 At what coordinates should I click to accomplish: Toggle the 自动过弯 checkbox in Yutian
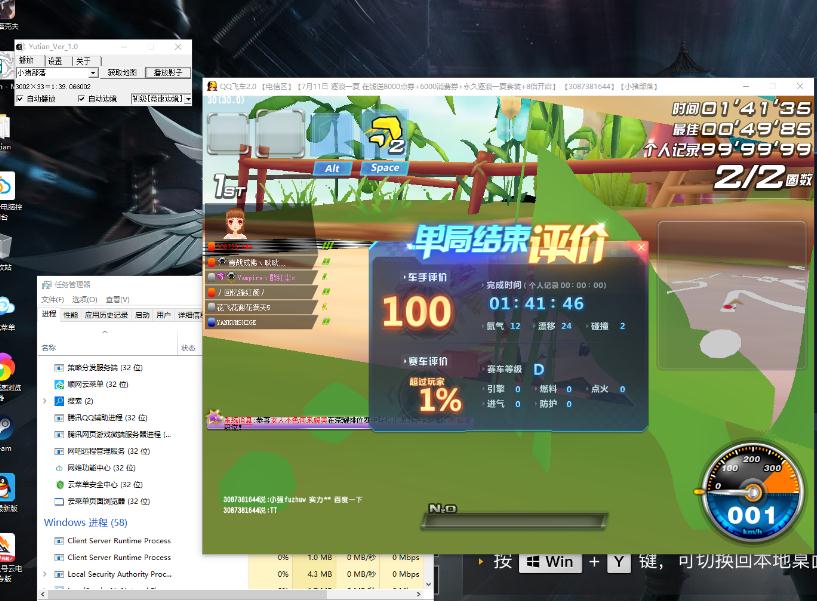pyautogui.click(x=81, y=99)
